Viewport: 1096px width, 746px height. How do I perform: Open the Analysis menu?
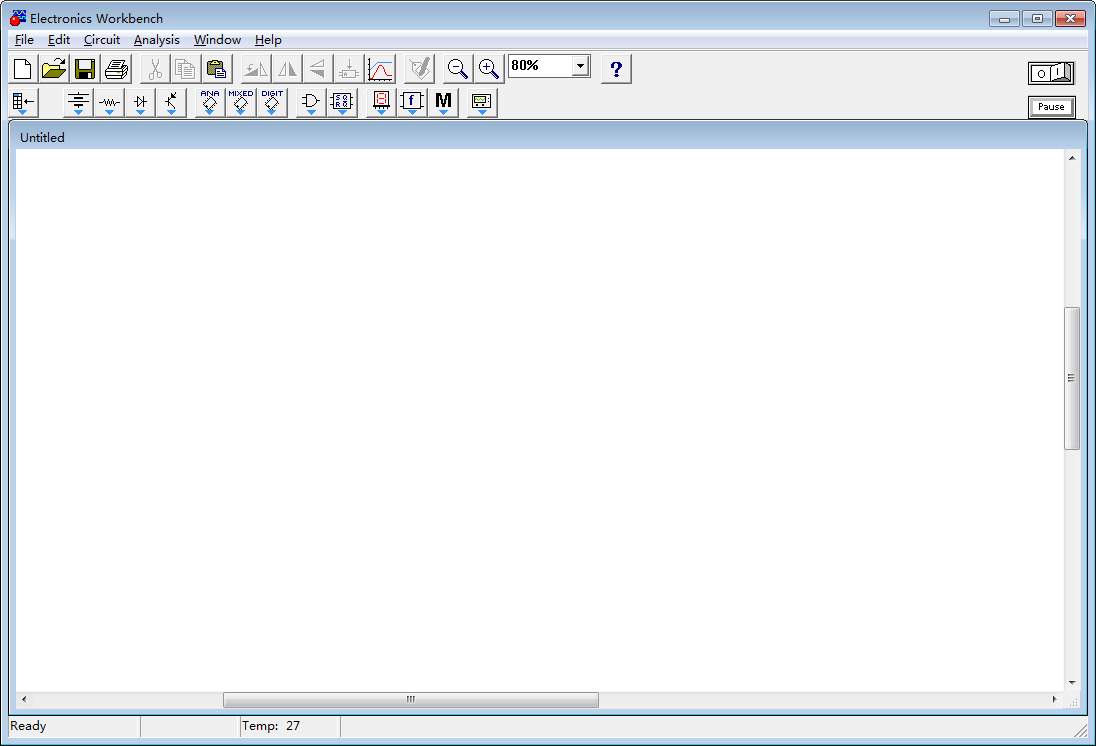(157, 40)
